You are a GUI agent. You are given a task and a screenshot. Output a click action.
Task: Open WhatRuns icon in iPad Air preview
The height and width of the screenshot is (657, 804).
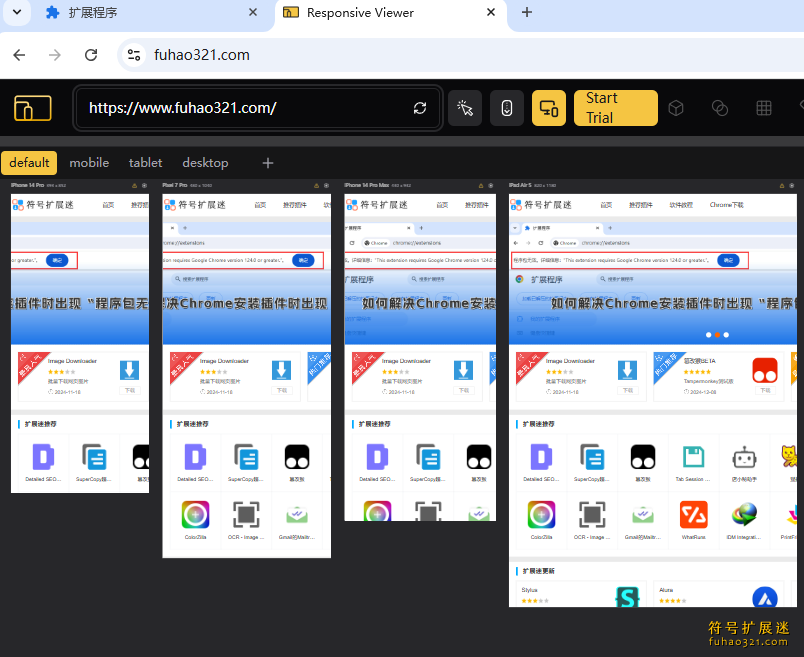tap(693, 514)
